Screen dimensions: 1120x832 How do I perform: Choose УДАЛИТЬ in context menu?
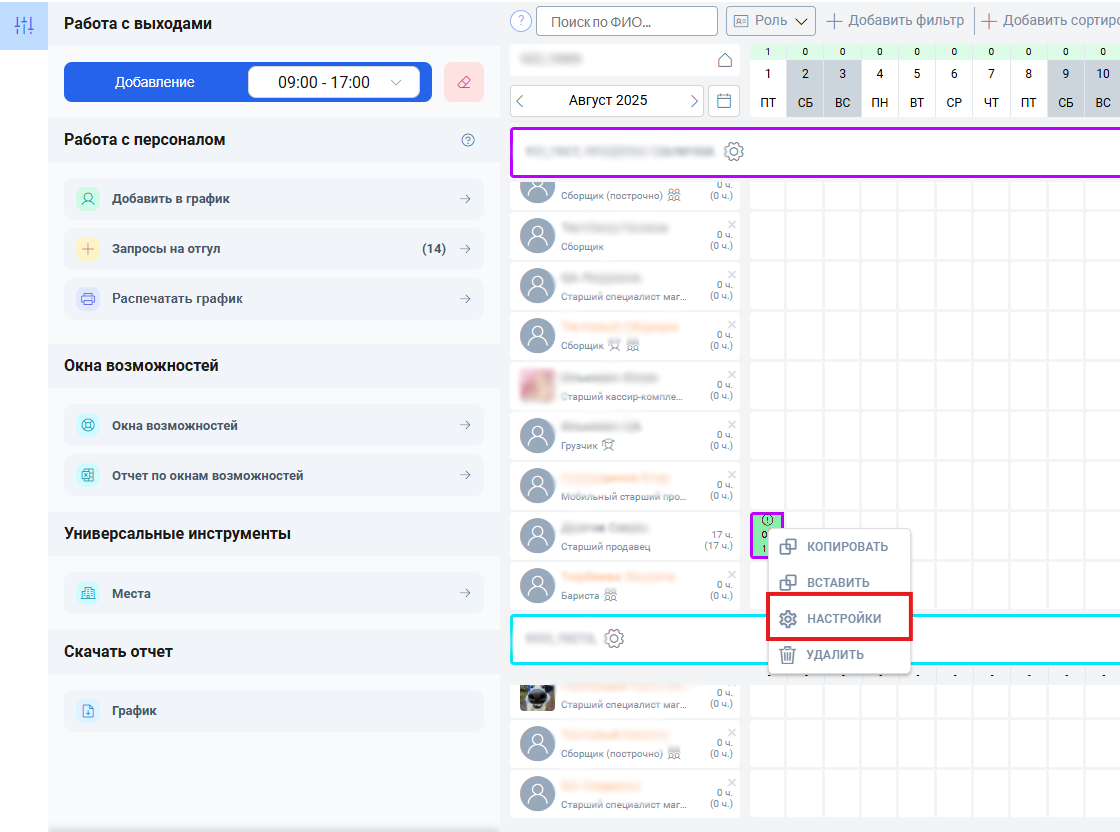pyautogui.click(x=839, y=654)
